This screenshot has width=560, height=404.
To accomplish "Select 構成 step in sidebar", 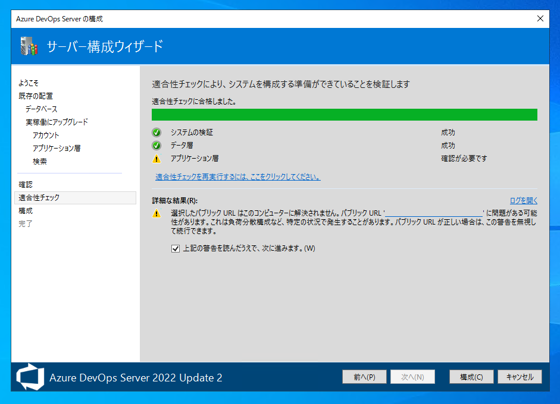I will click(x=26, y=211).
